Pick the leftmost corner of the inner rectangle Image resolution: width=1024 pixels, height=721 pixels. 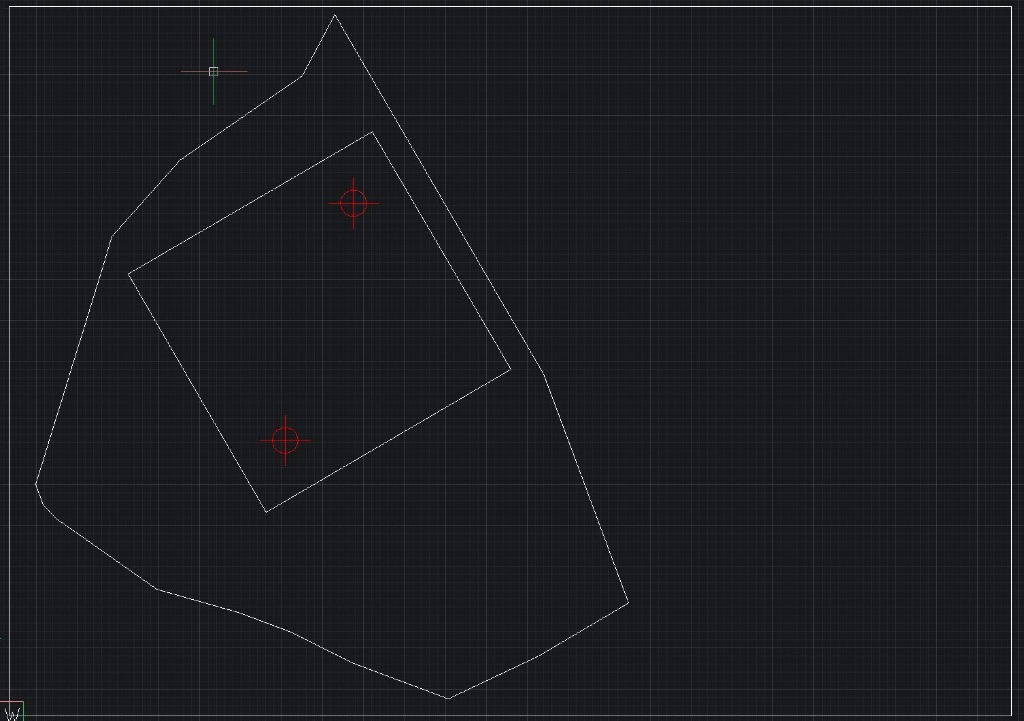coord(129,274)
